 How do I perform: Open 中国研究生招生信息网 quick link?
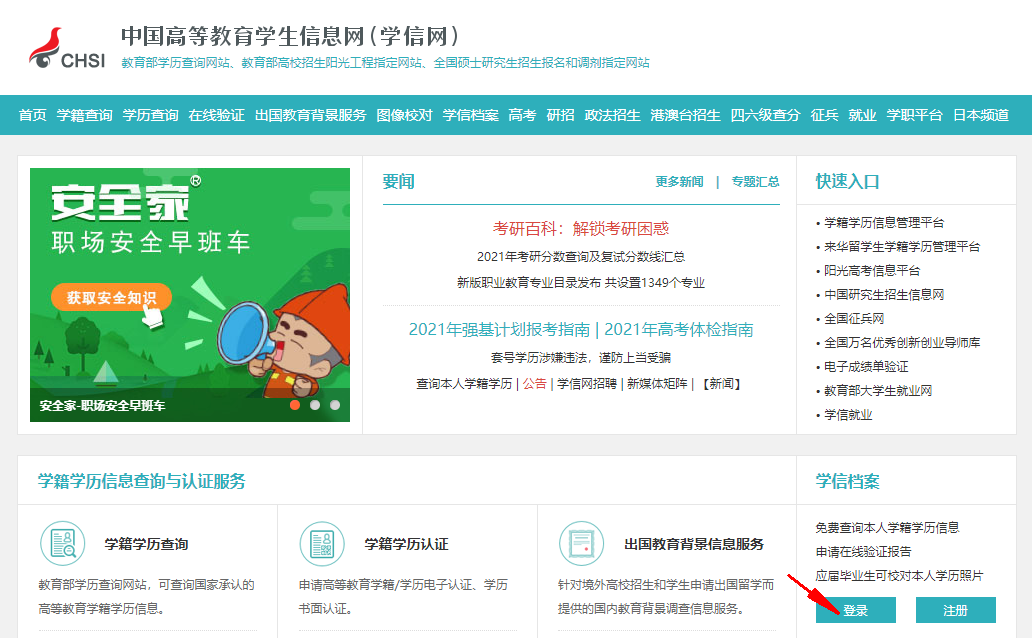(x=884, y=295)
